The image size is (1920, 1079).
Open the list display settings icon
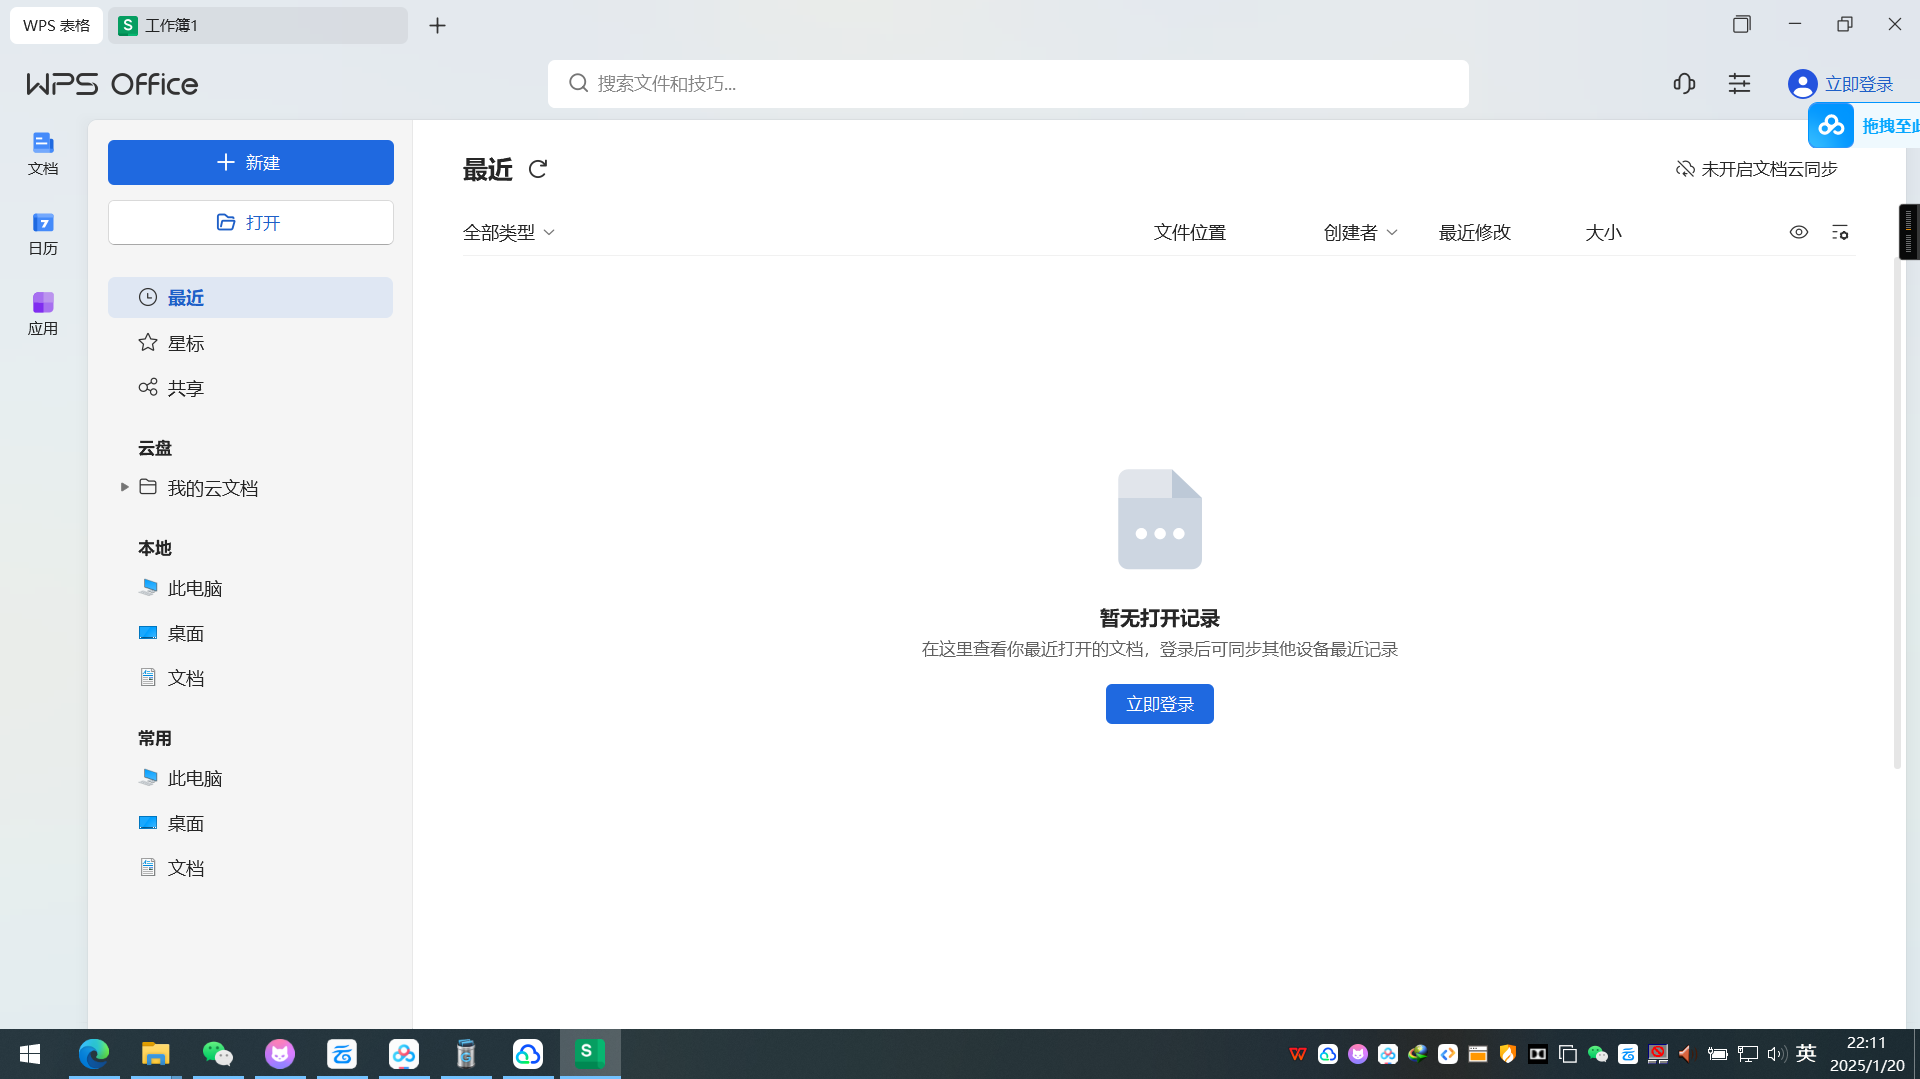pos(1840,232)
